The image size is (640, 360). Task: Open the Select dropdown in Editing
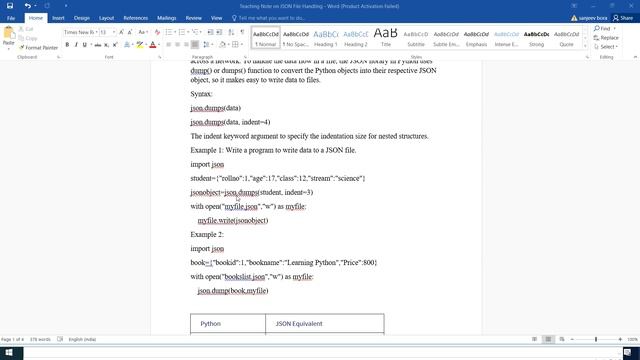[606, 47]
